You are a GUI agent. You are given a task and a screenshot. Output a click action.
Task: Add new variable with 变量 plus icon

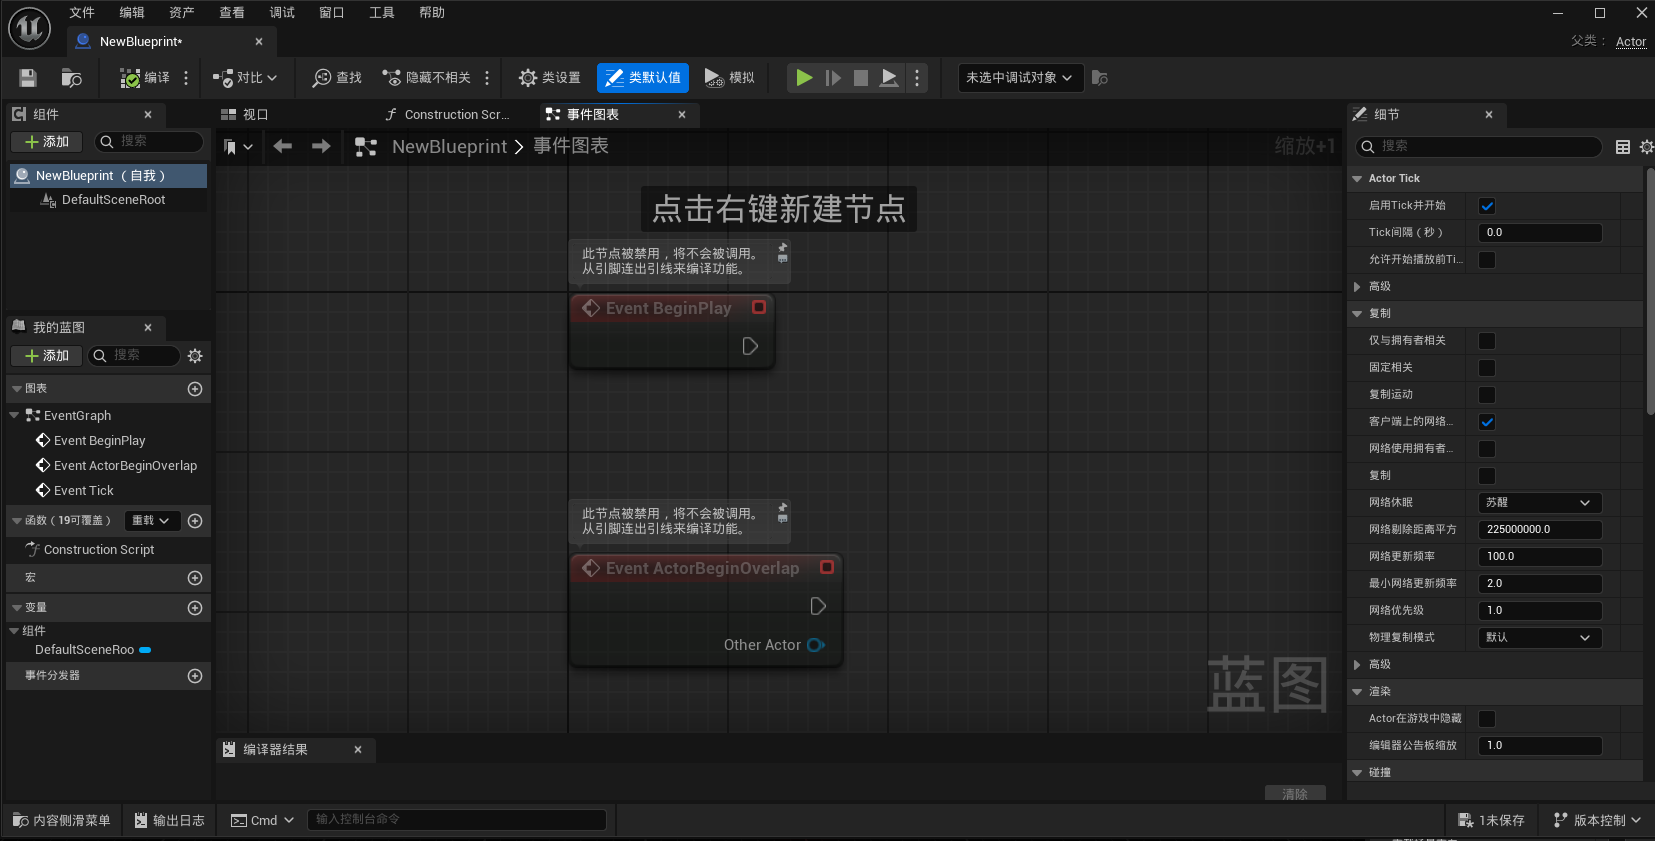pyautogui.click(x=195, y=608)
